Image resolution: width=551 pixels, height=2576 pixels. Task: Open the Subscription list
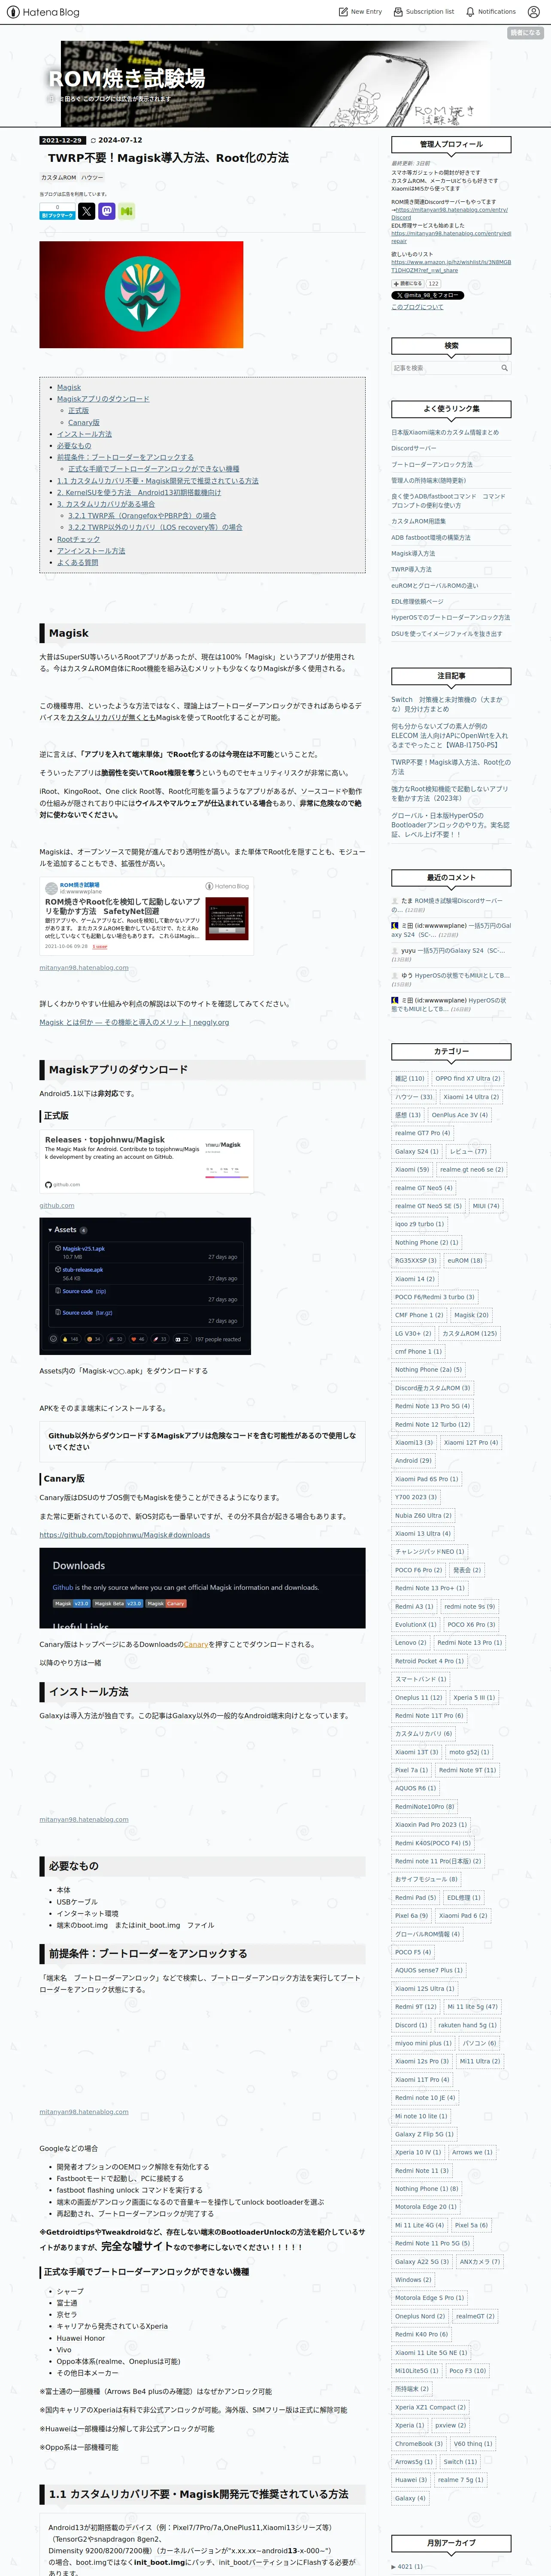(x=423, y=12)
